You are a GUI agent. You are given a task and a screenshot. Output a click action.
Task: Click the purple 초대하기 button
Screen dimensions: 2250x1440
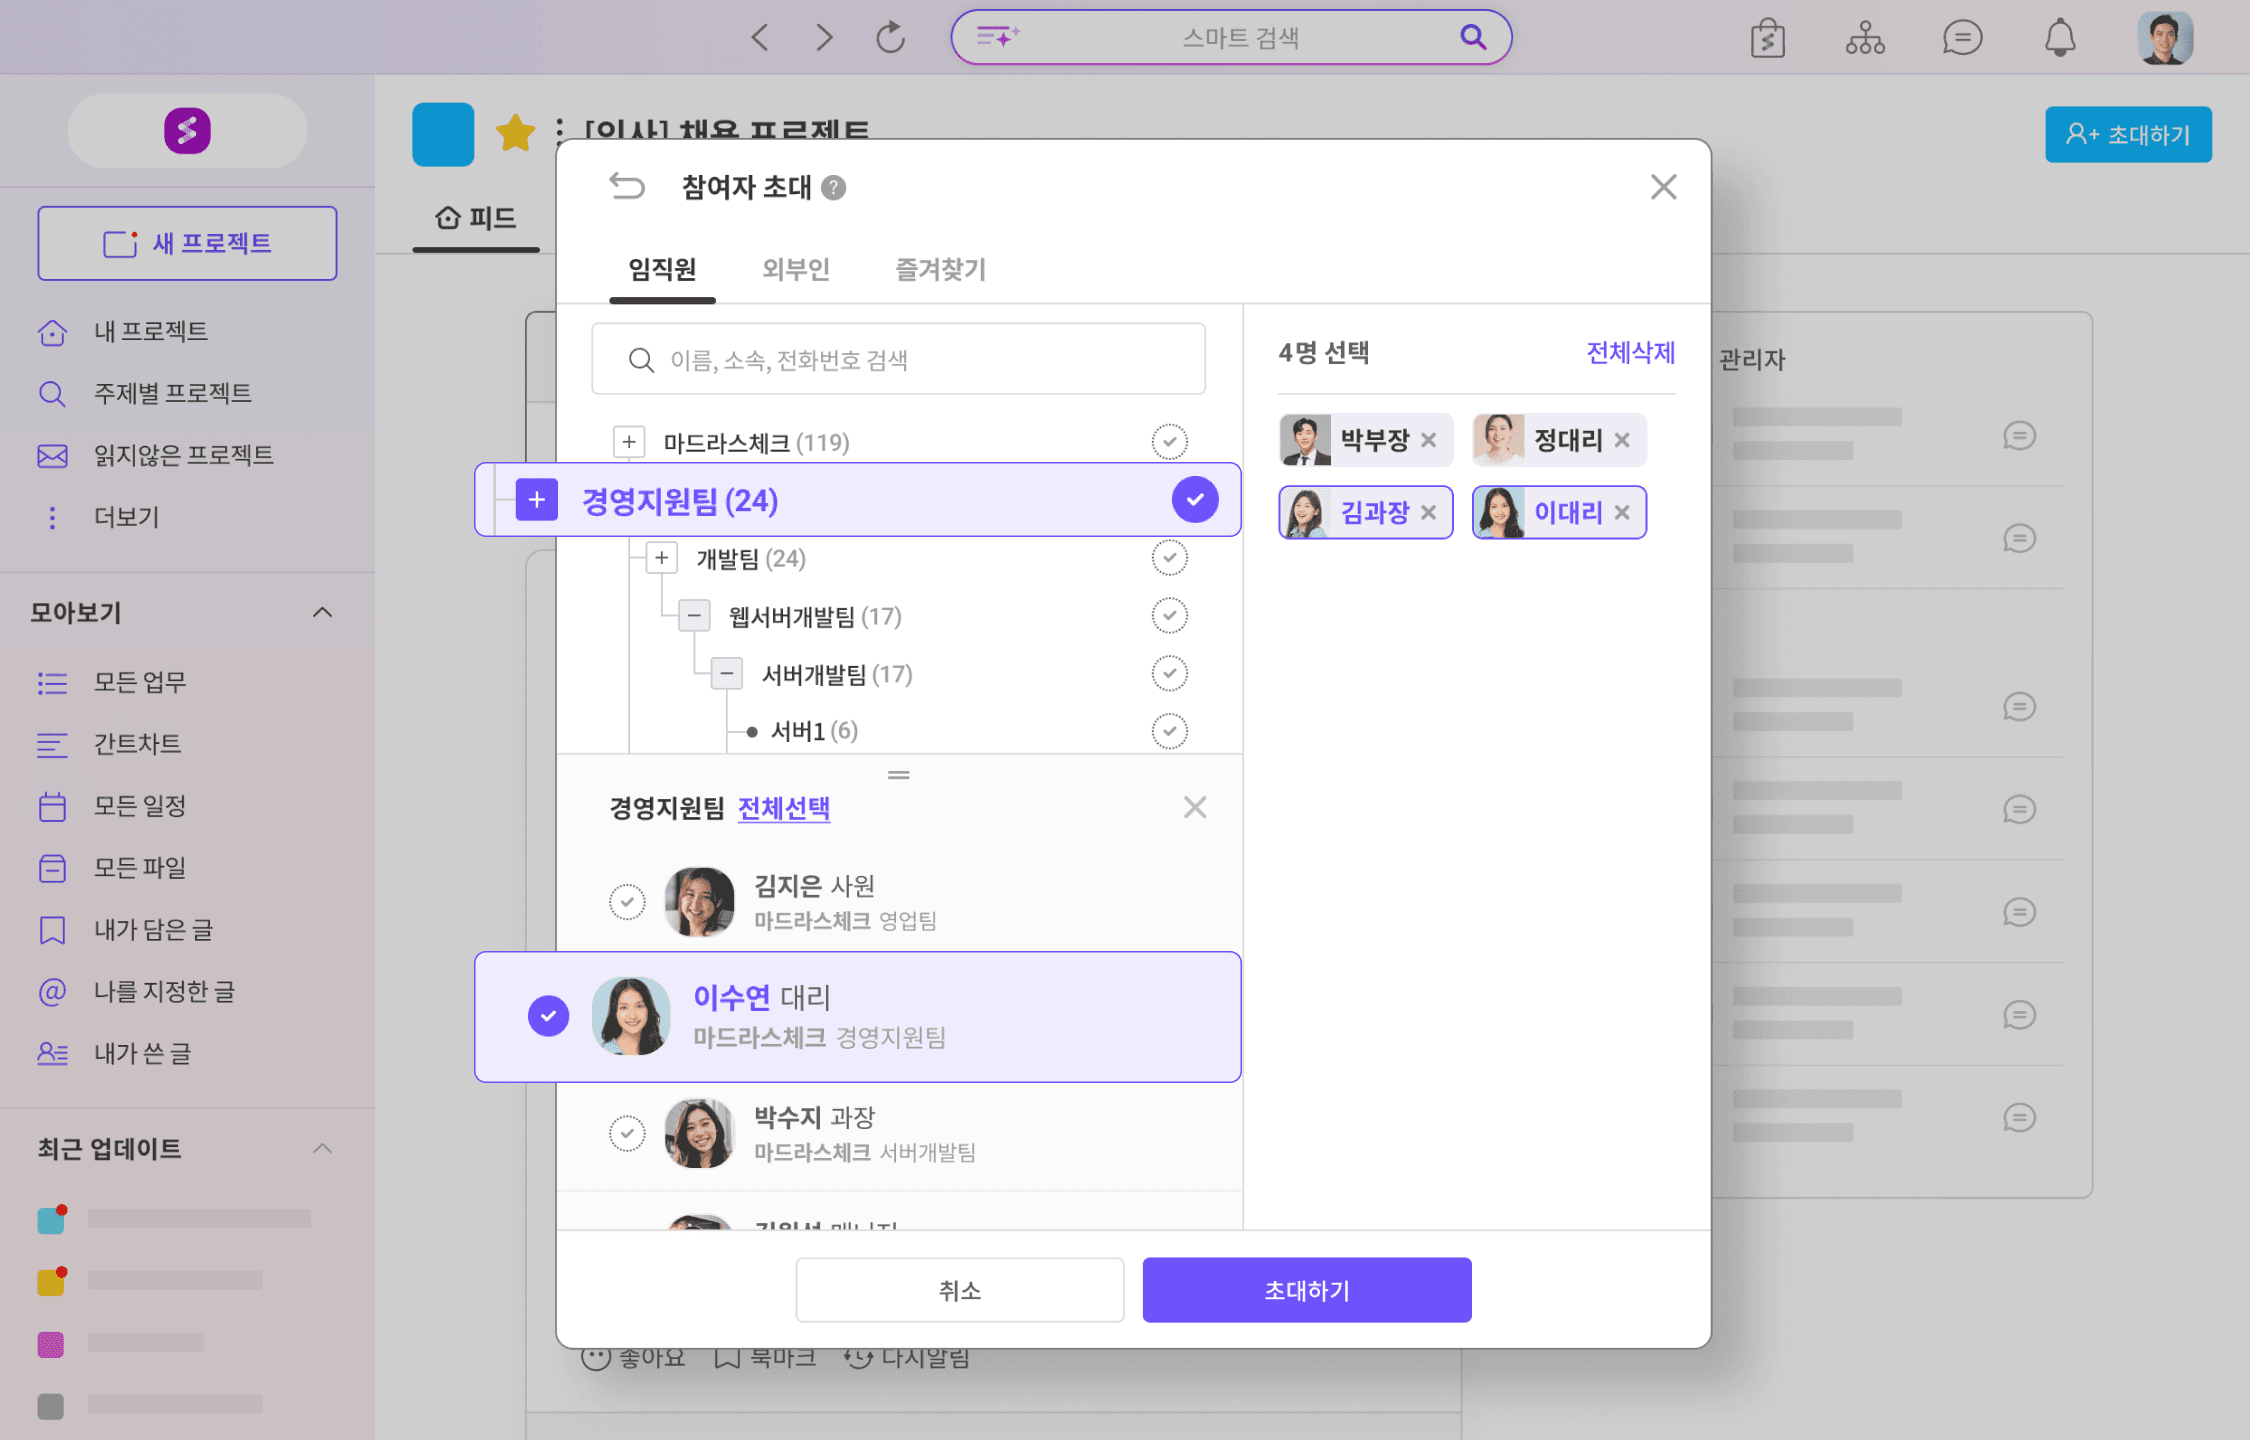[1306, 1290]
